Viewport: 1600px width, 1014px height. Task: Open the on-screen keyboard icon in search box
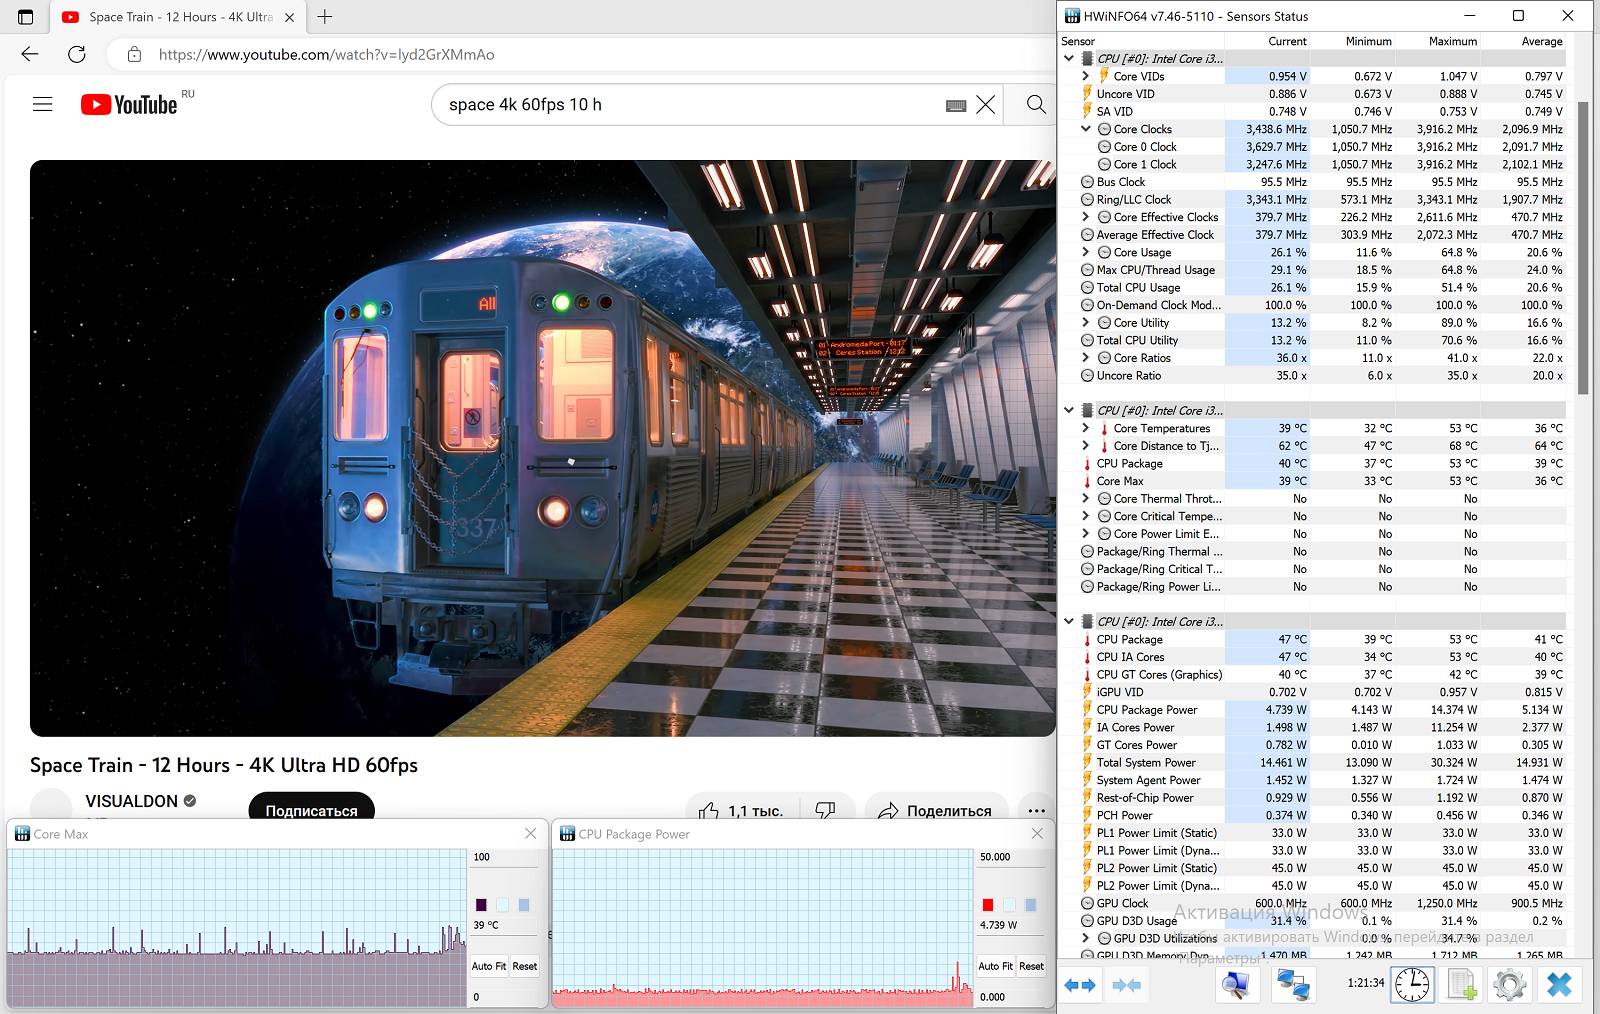point(956,105)
